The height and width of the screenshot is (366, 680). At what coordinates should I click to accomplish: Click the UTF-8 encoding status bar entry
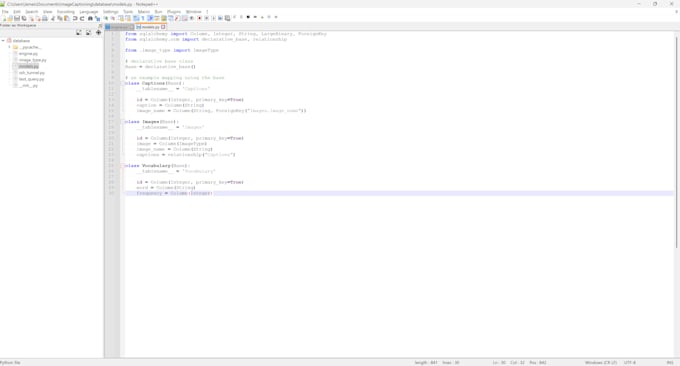tap(630, 363)
